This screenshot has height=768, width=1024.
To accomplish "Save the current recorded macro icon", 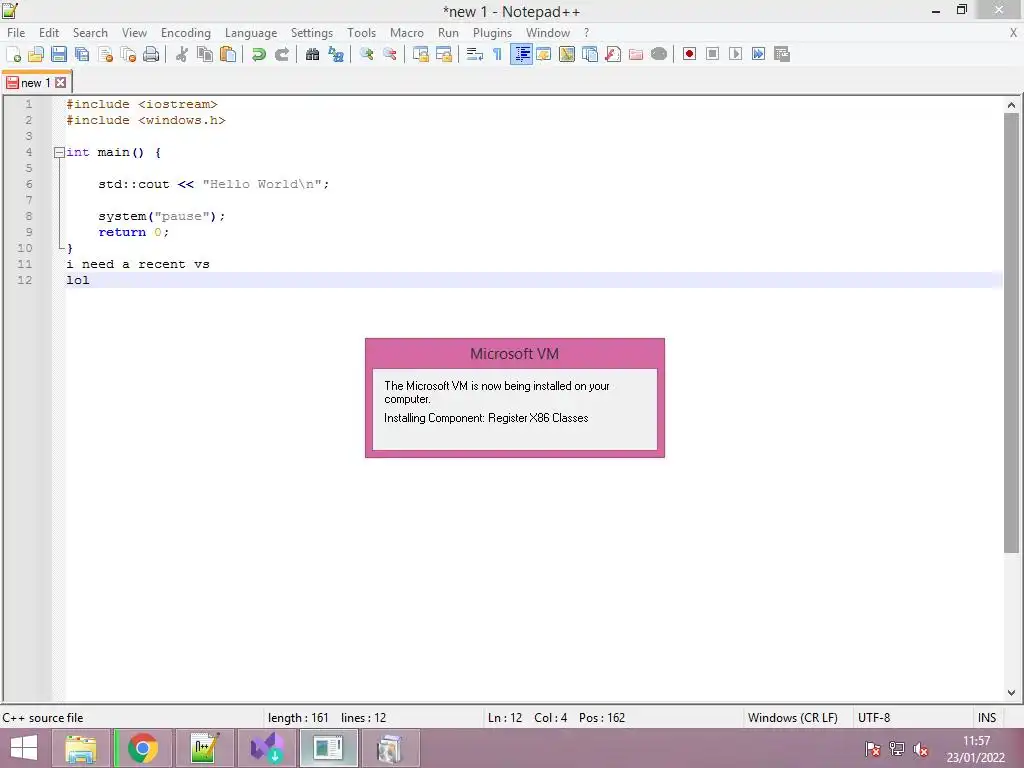I will (782, 54).
